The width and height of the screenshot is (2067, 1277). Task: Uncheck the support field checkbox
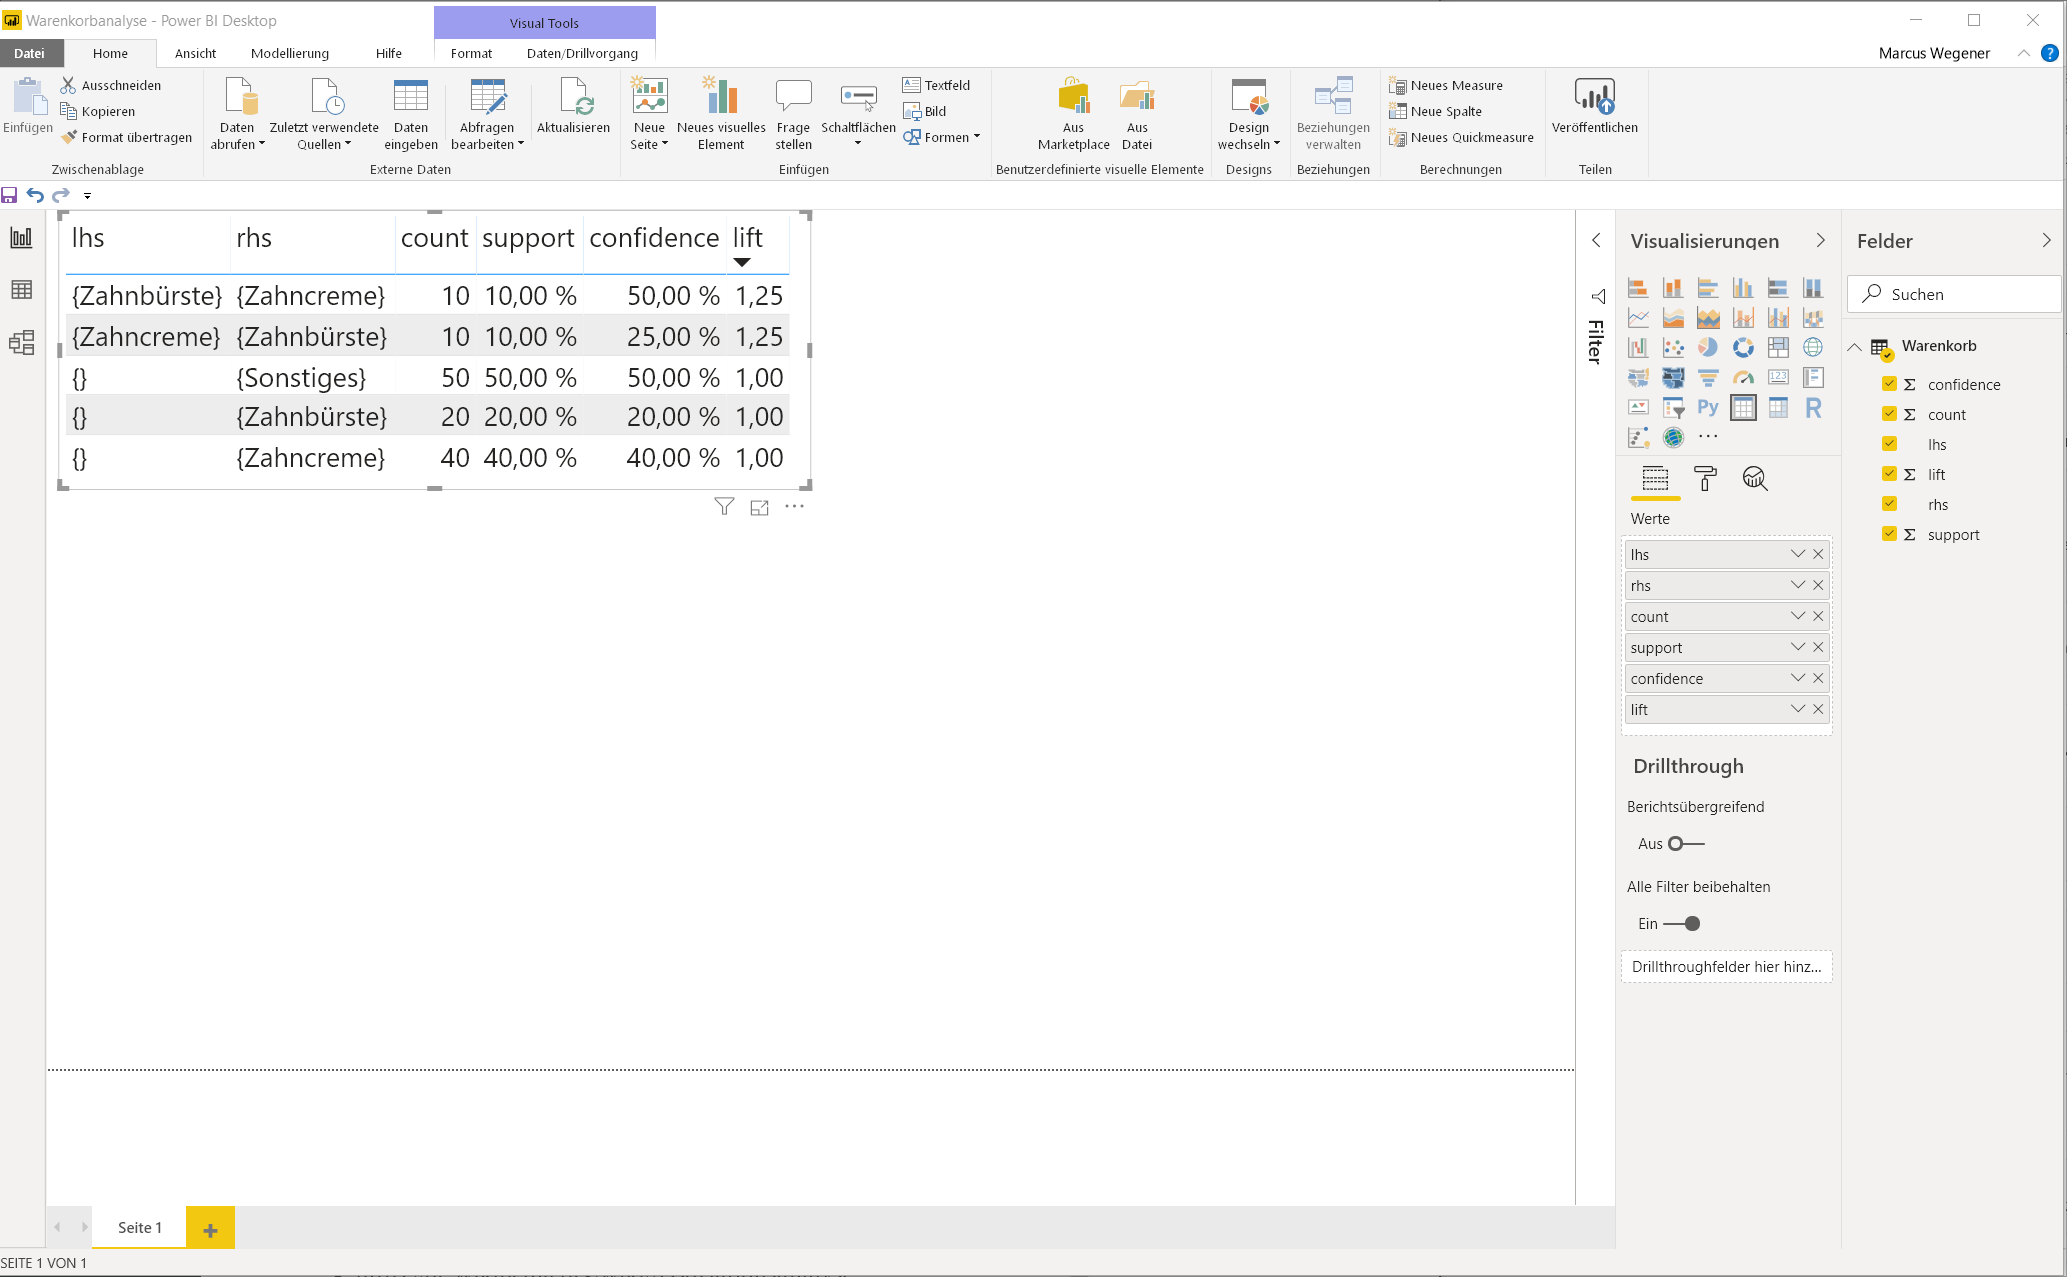(x=1889, y=534)
